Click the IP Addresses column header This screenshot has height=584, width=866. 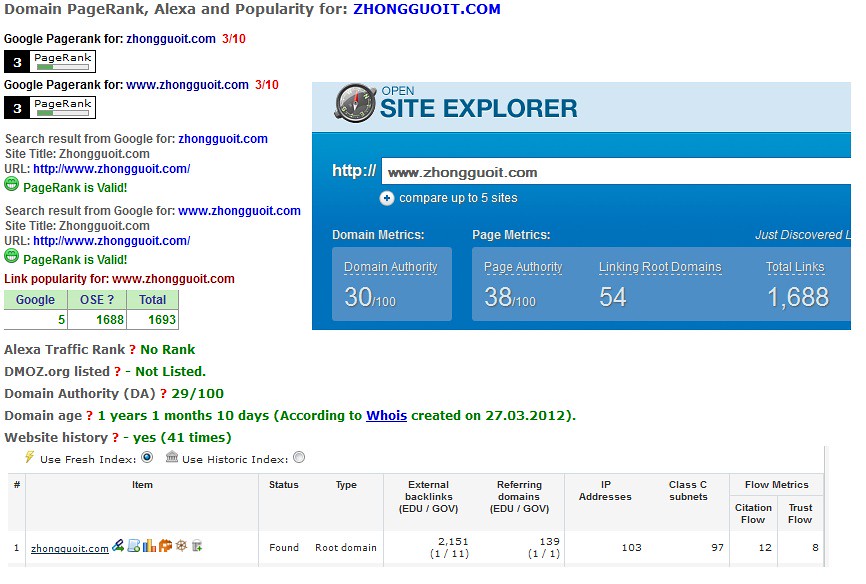pos(605,491)
